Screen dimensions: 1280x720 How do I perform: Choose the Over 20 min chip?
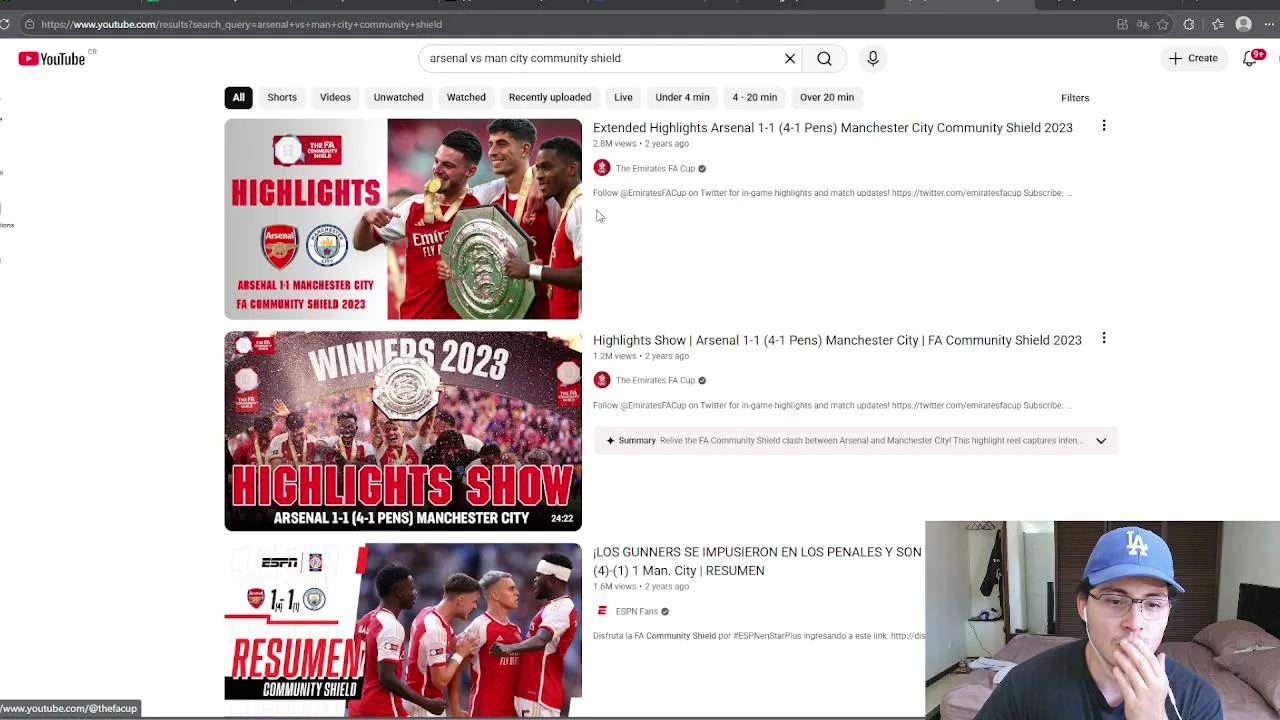827,97
